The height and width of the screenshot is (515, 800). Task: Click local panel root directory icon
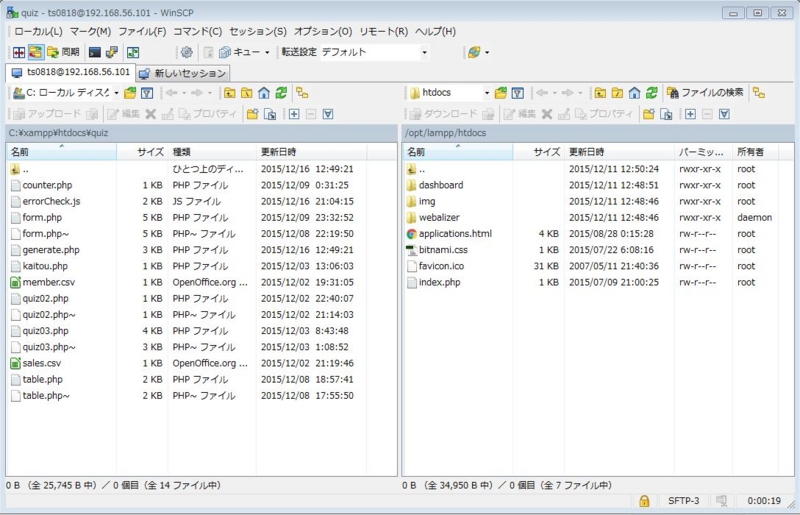[x=247, y=93]
